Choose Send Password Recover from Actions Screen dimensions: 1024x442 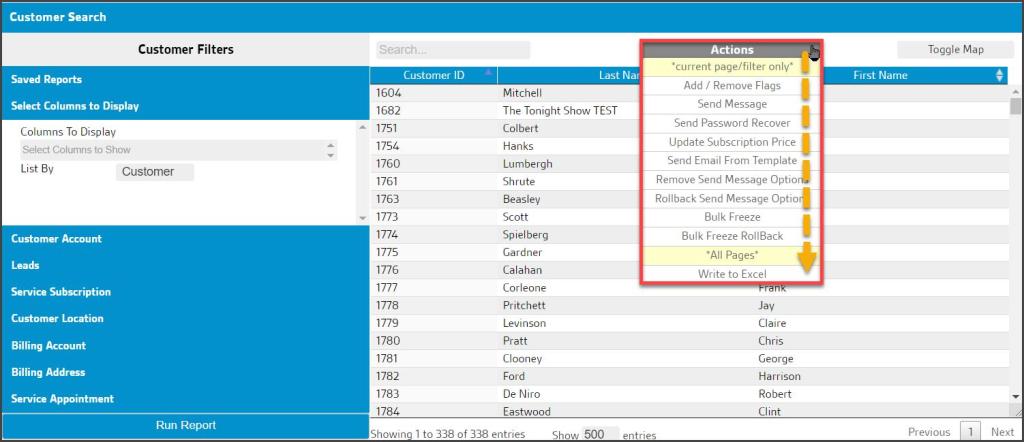pyautogui.click(x=731, y=123)
